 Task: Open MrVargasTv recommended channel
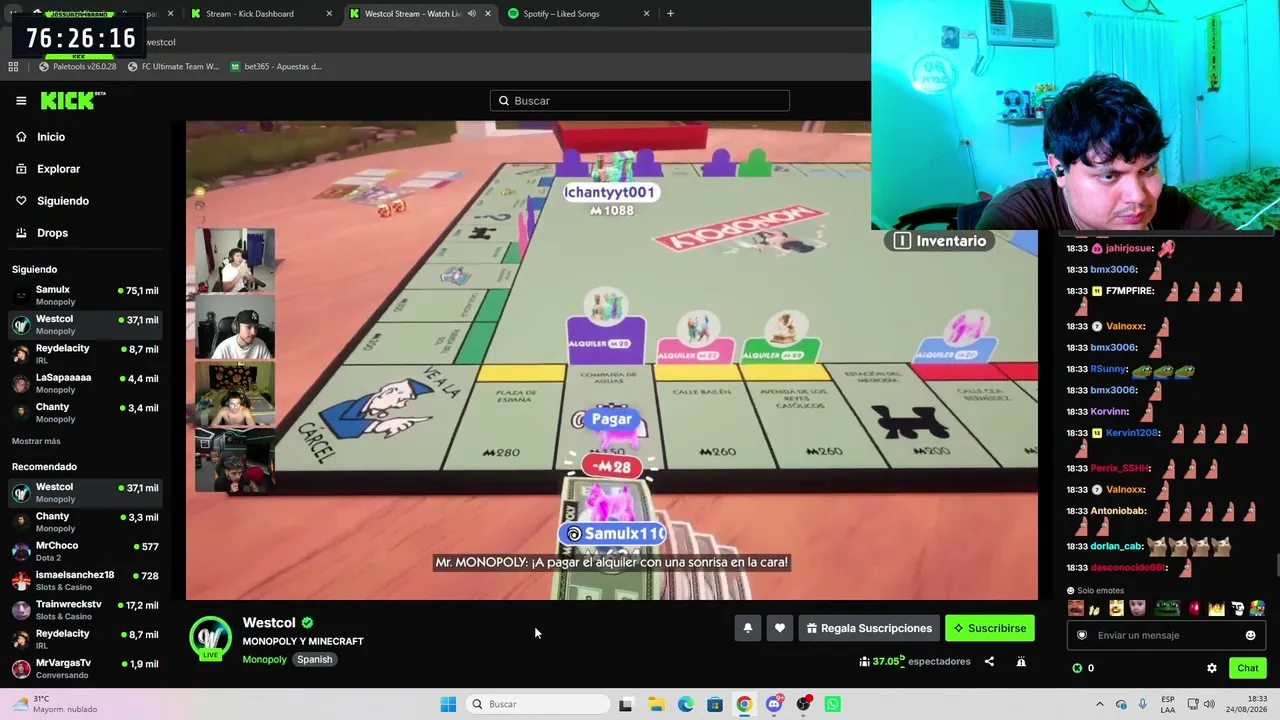pyautogui.click(x=85, y=668)
